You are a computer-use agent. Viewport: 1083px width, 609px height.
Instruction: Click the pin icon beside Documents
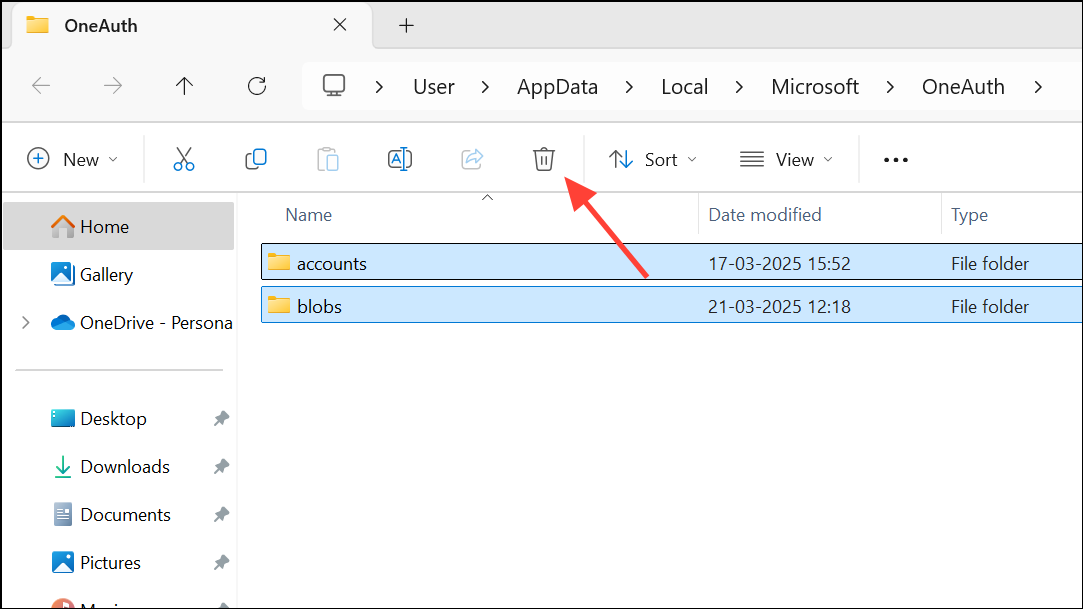coord(221,514)
